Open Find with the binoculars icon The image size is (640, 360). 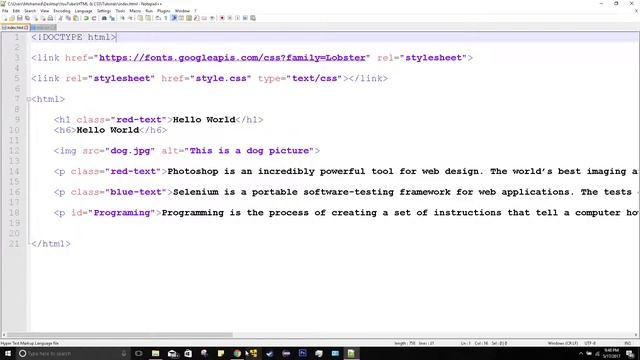[104, 18]
